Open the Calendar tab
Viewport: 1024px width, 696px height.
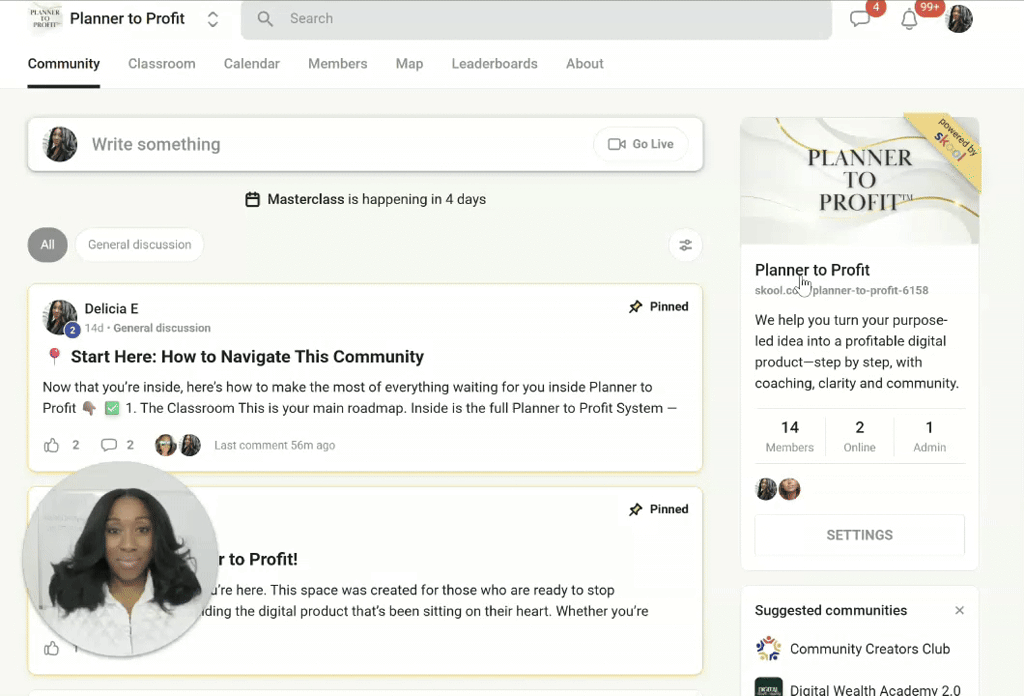tap(251, 63)
